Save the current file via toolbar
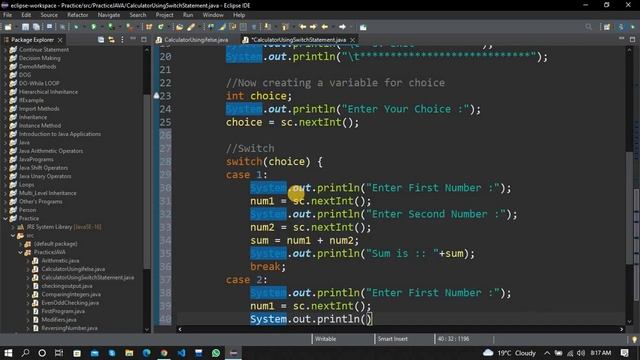This screenshot has height=360, width=640. pos(25,27)
